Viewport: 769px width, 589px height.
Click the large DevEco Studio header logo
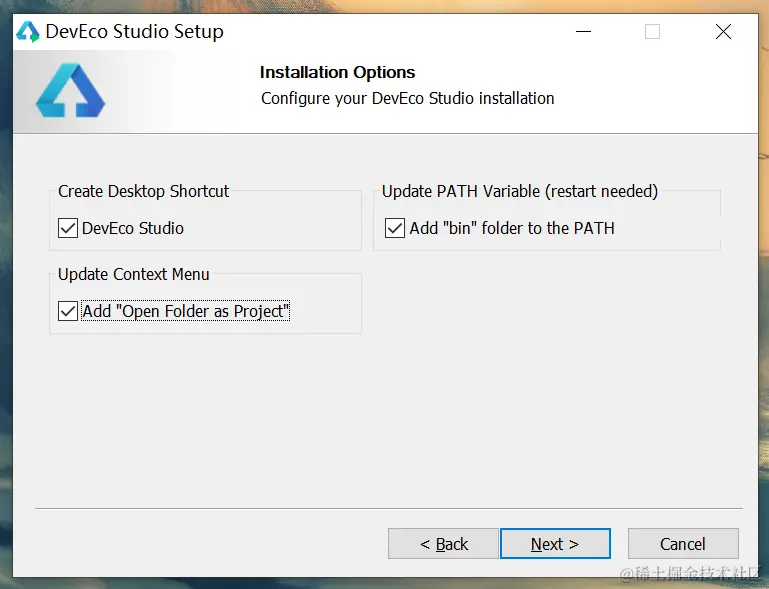[x=69, y=90]
